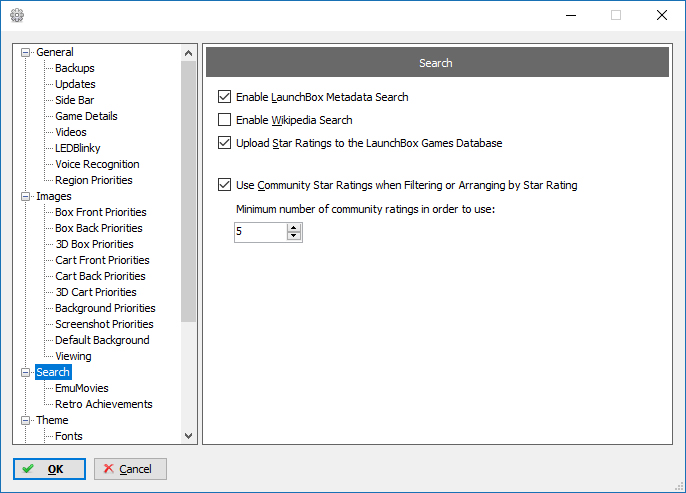Open the Images settings section
This screenshot has width=686, height=493.
[54, 196]
